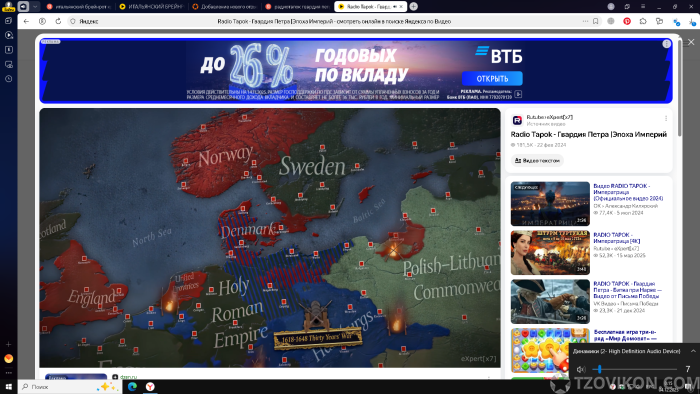Open the extensions puzzle icon
The height and width of the screenshot is (394, 700).
point(643,21)
